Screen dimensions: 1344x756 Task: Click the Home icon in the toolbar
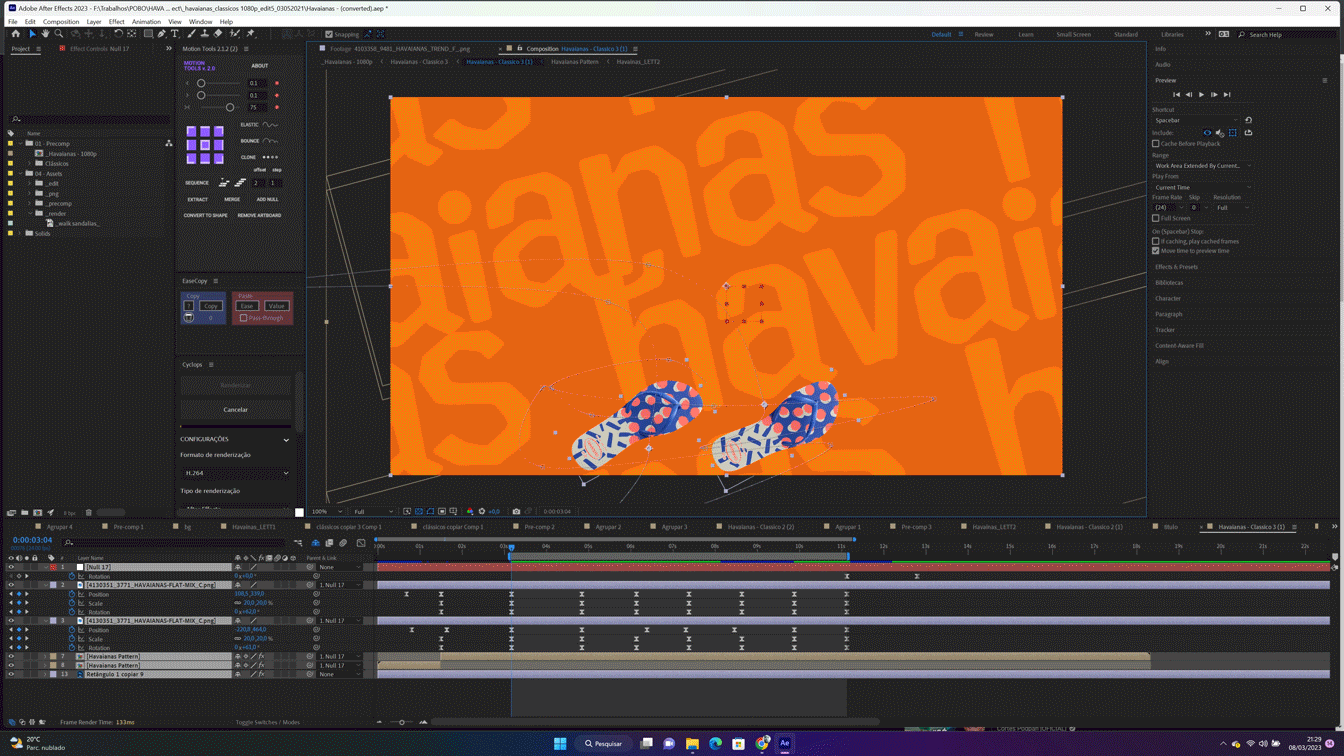click(x=15, y=34)
